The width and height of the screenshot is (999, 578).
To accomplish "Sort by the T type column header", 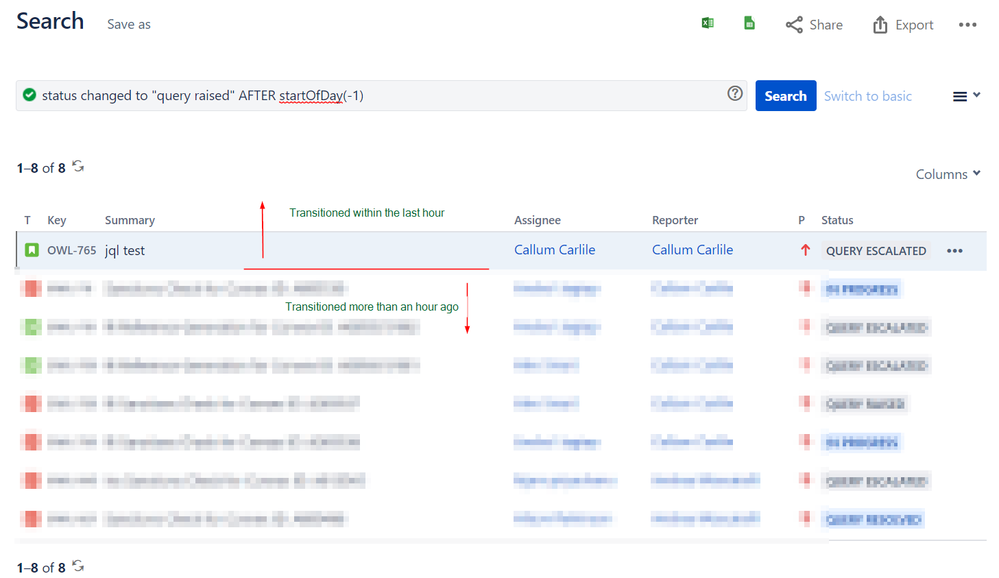I will [27, 220].
